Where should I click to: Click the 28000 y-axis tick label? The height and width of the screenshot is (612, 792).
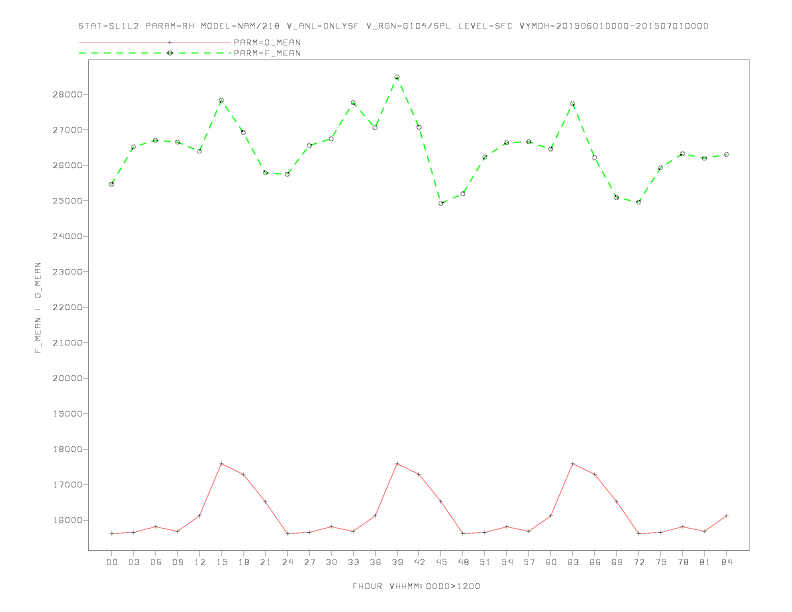click(68, 94)
